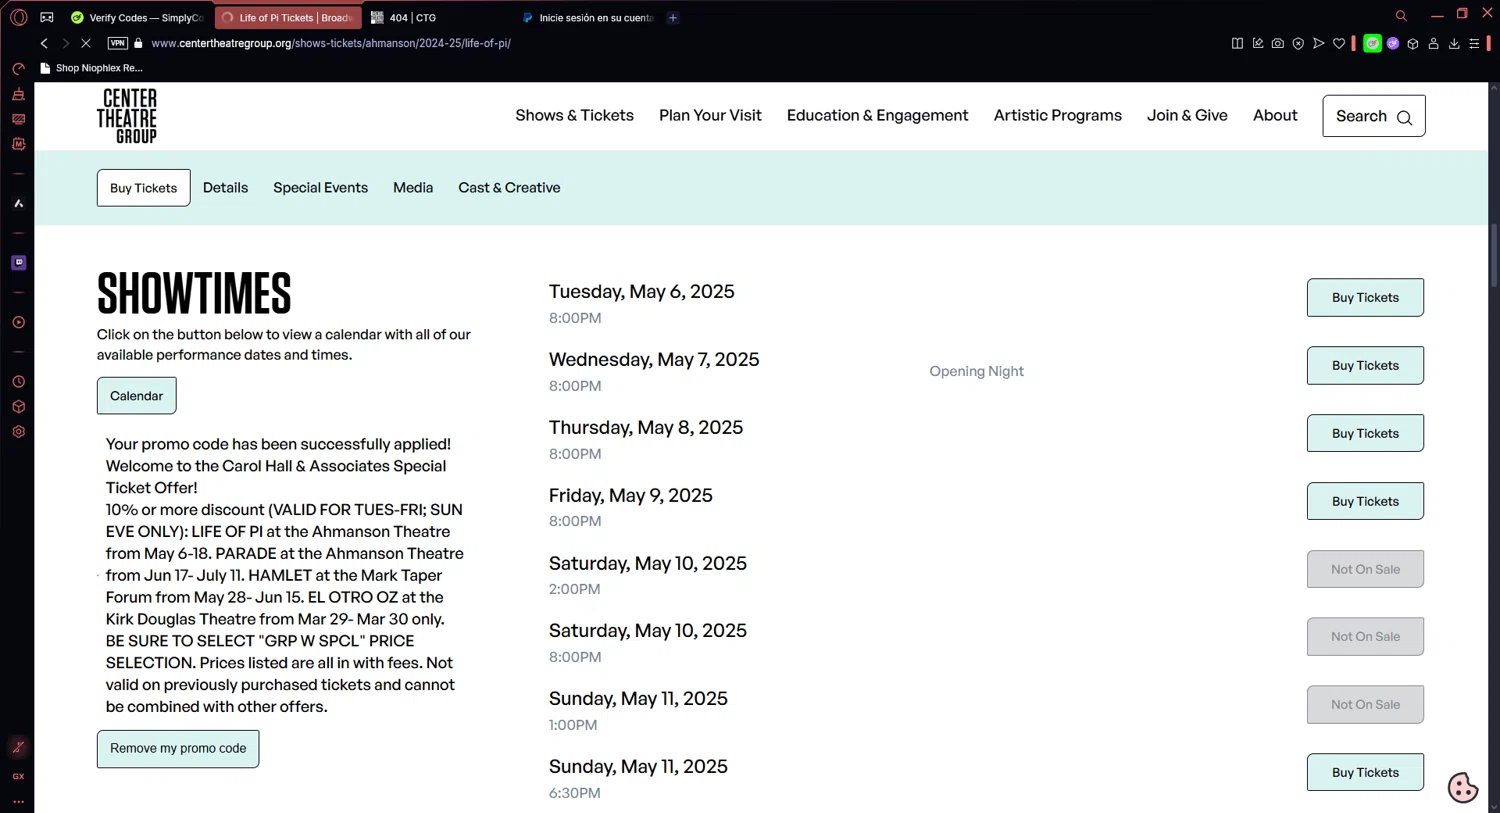The image size is (1500, 813).
Task: Go to Cast & Creative section
Action: [509, 187]
